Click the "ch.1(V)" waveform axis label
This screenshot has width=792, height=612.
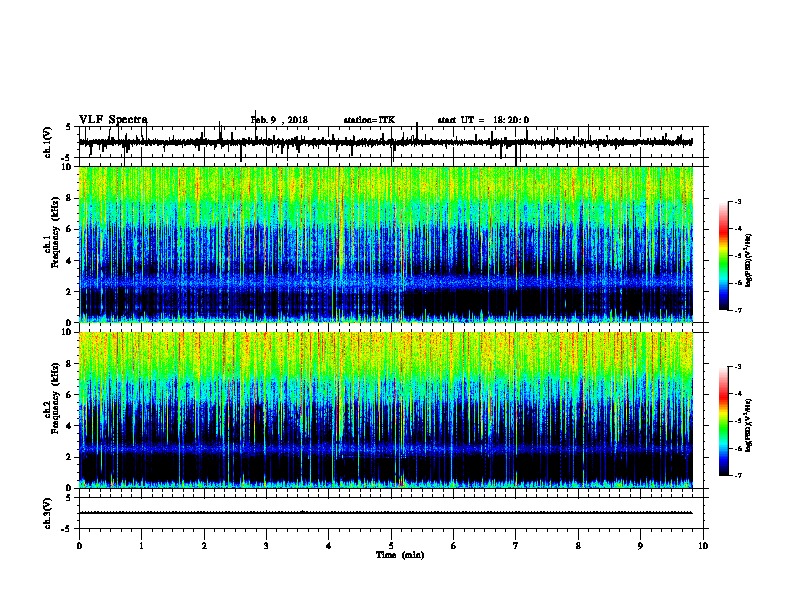click(x=48, y=143)
